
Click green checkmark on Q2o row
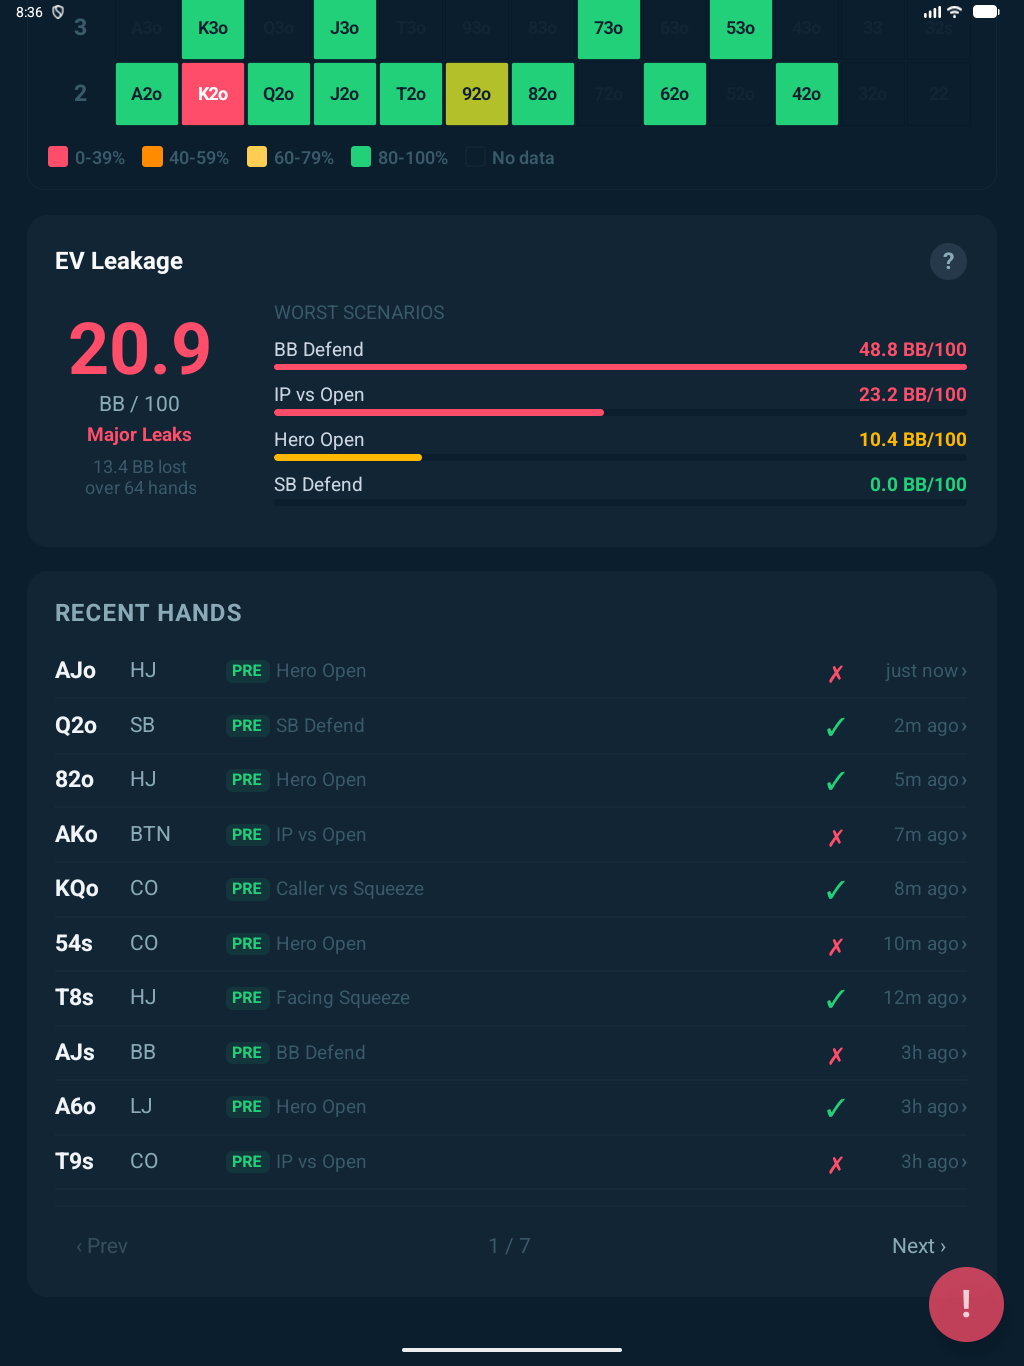tap(836, 727)
